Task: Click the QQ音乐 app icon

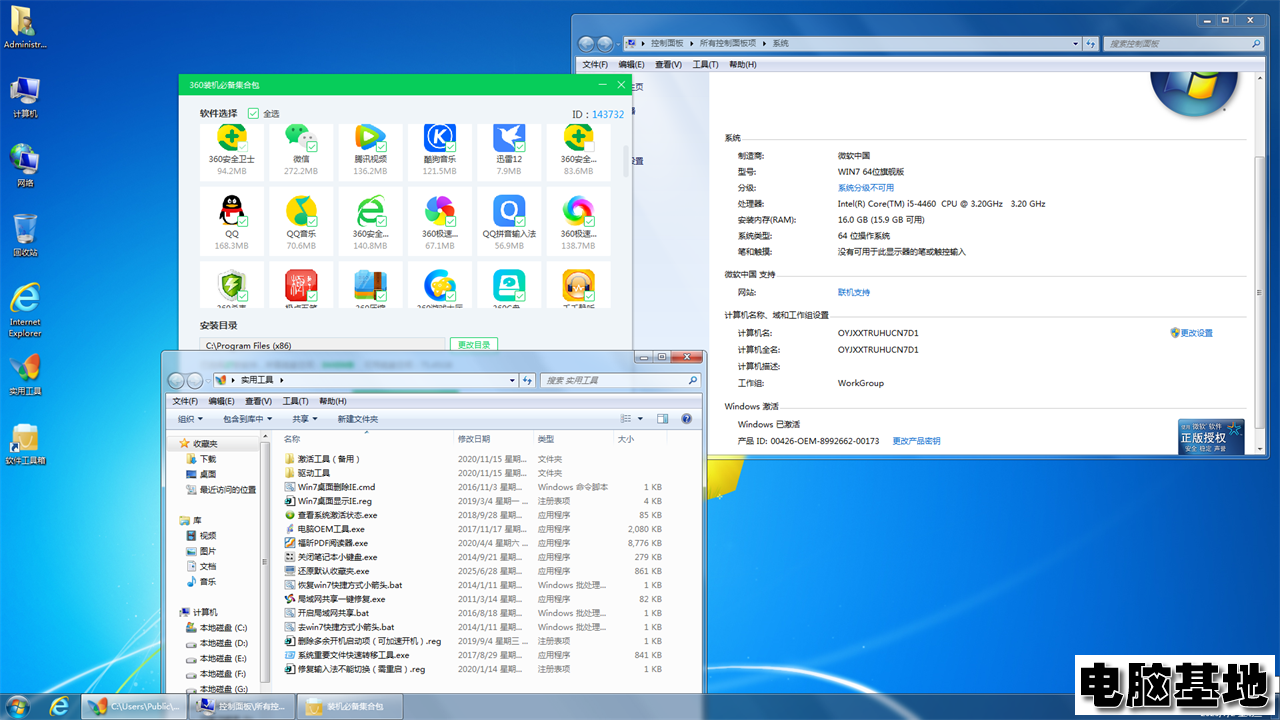Action: click(x=301, y=211)
